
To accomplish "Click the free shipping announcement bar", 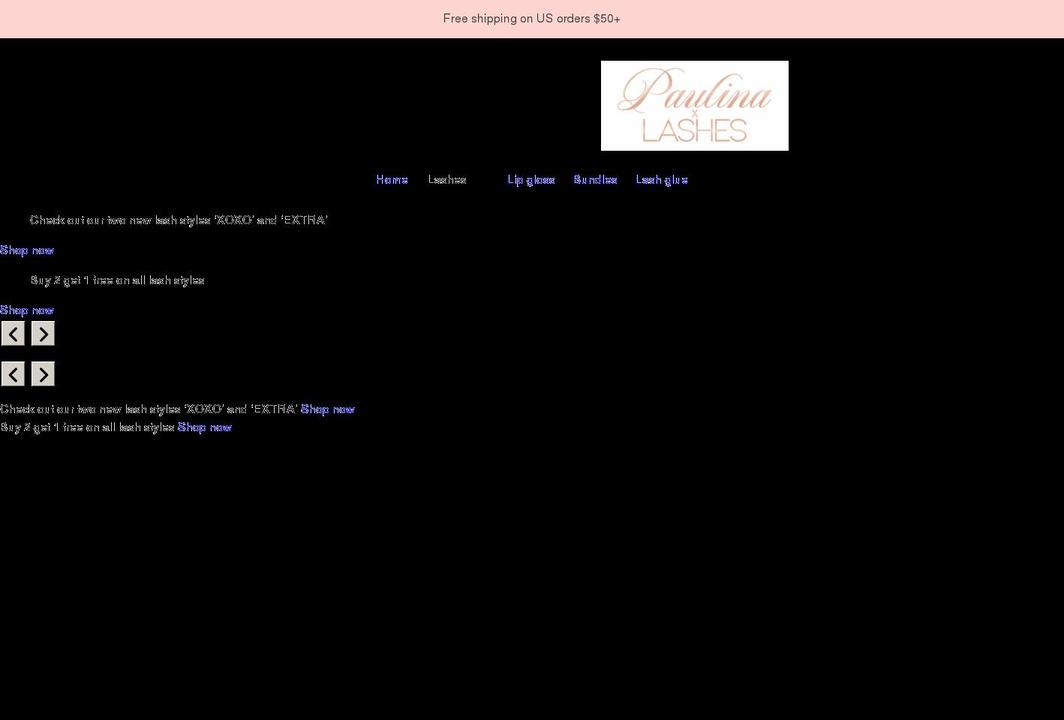I will [531, 18].
